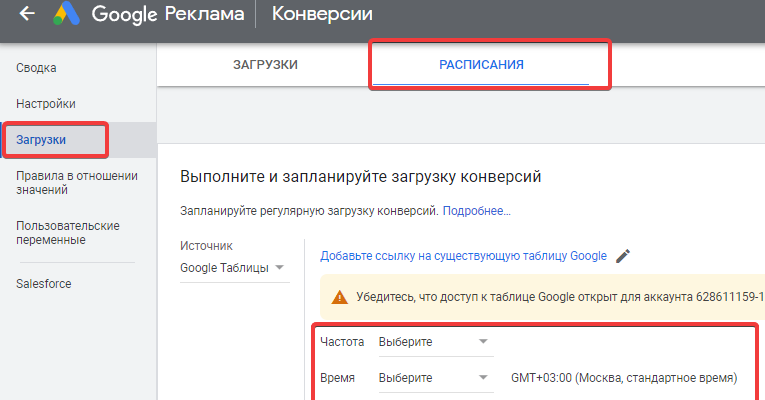Click the Источник label
Image resolution: width=765 pixels, height=400 pixels.
(206, 246)
